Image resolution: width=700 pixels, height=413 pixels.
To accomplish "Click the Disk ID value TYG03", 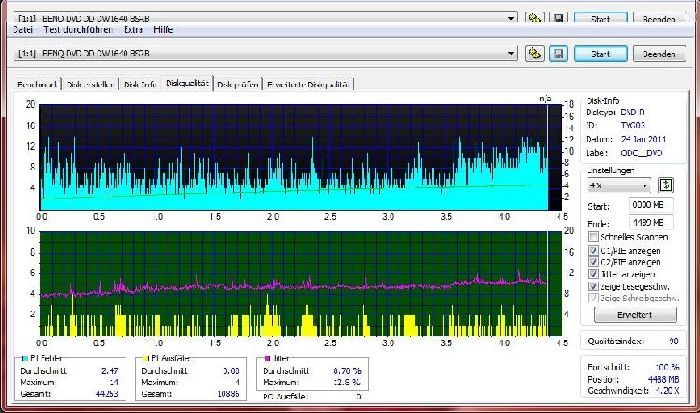I will pos(633,125).
